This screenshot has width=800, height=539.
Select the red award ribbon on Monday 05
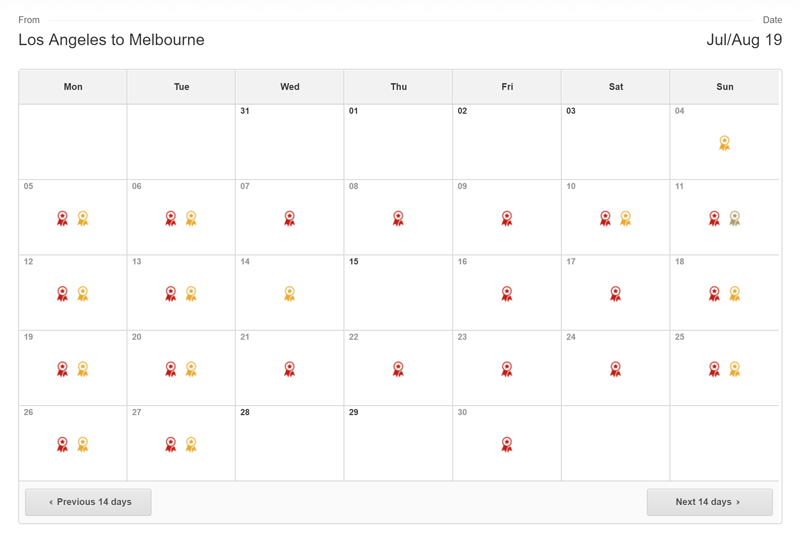coord(62,218)
